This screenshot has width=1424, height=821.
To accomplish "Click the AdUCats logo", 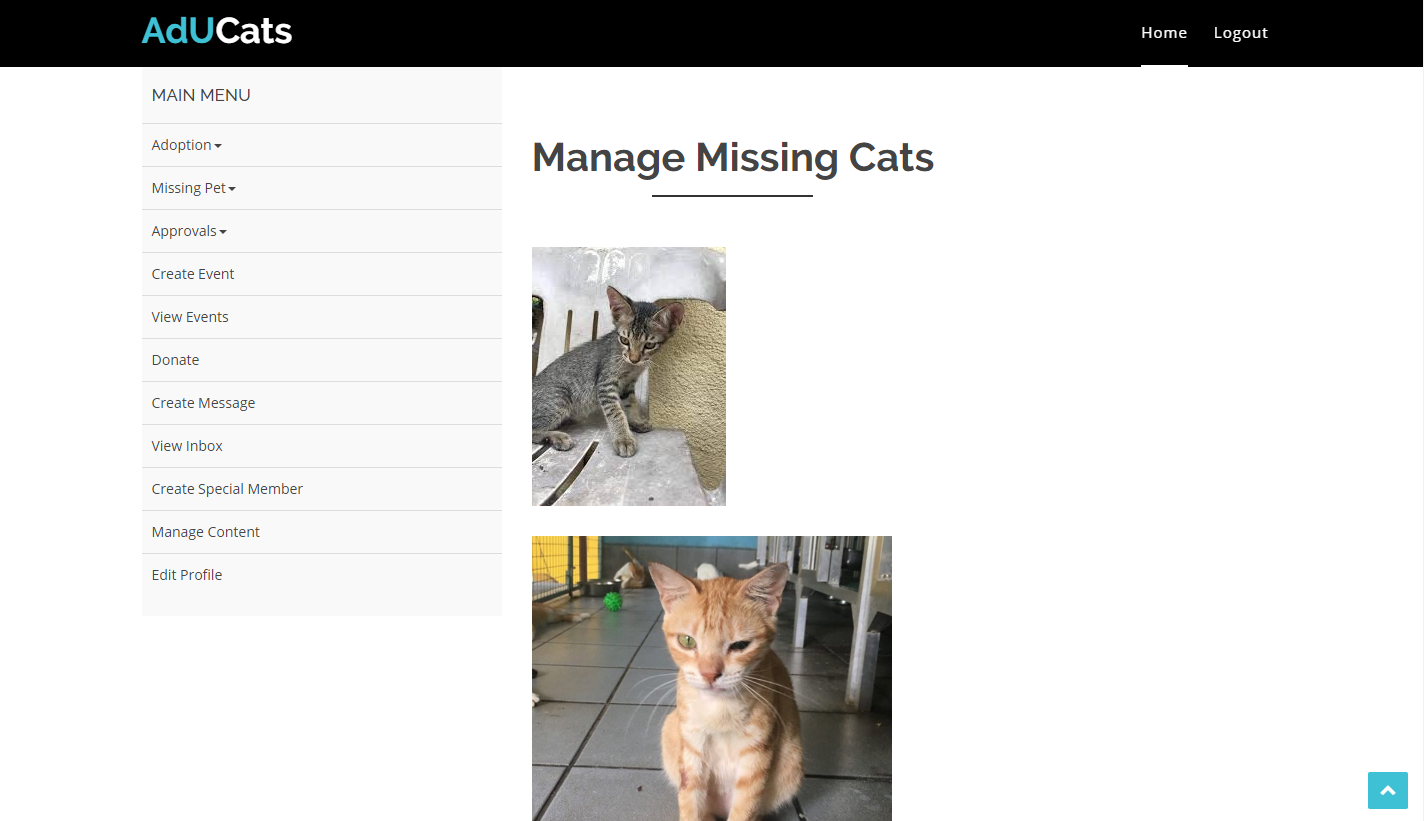I will pos(217,32).
